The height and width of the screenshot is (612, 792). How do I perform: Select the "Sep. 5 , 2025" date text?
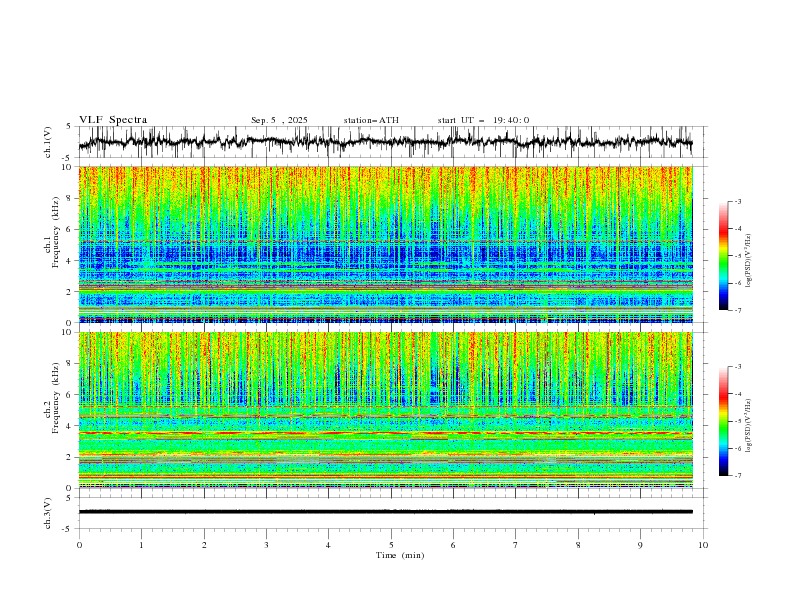279,120
